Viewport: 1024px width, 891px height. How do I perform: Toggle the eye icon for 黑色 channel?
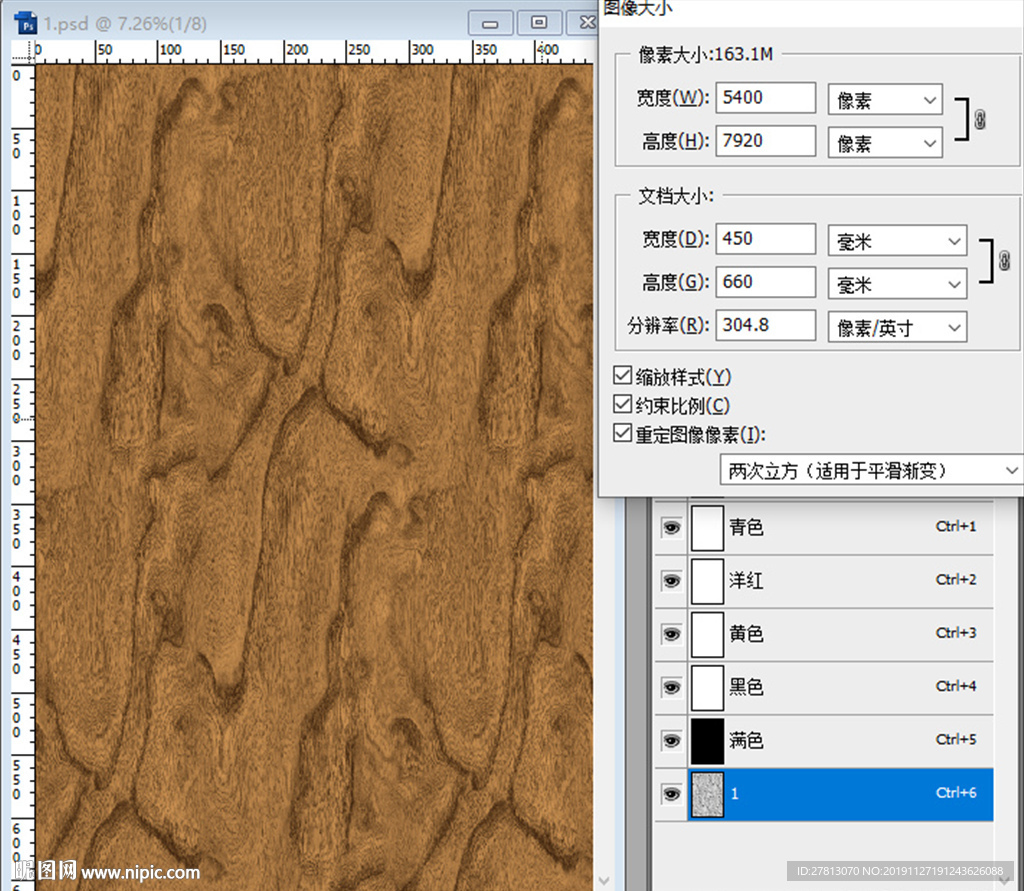coord(671,687)
